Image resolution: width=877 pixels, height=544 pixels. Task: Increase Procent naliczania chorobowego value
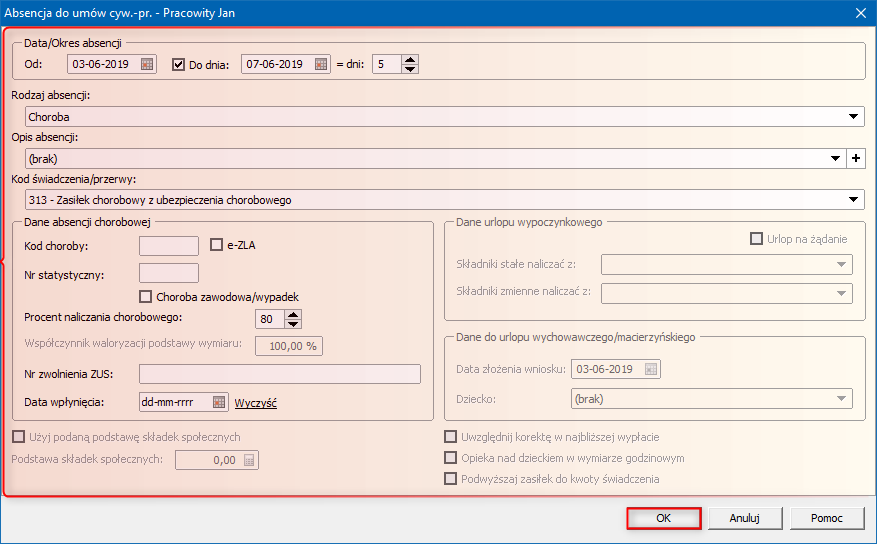point(293,314)
